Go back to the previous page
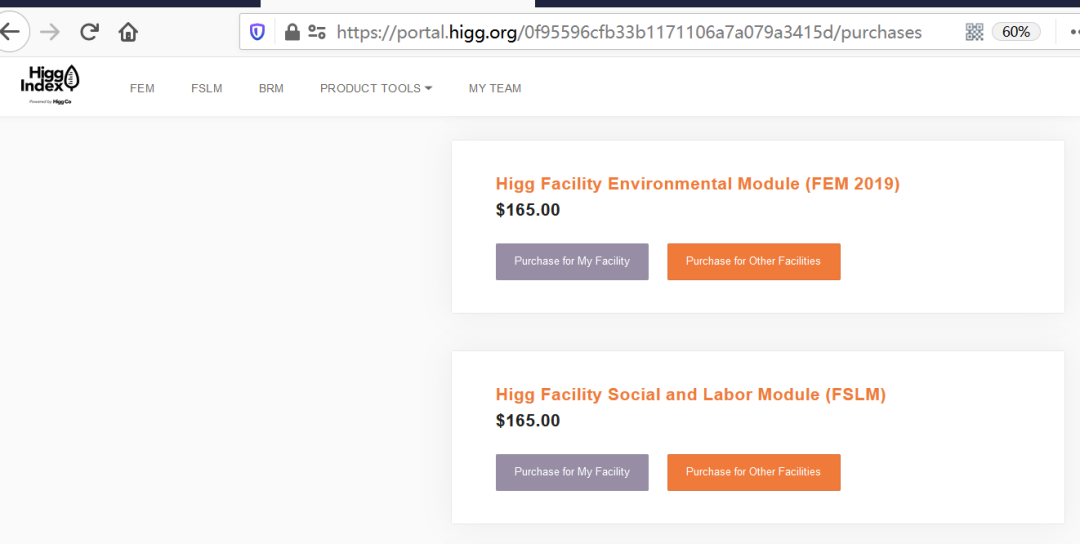The width and height of the screenshot is (1080, 544). 10,32
